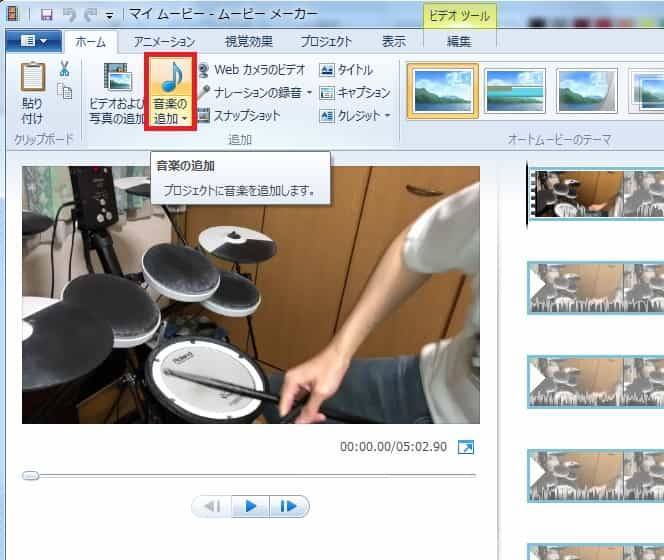Open the blue file menu button
The height and width of the screenshot is (560, 664).
pos(34,41)
